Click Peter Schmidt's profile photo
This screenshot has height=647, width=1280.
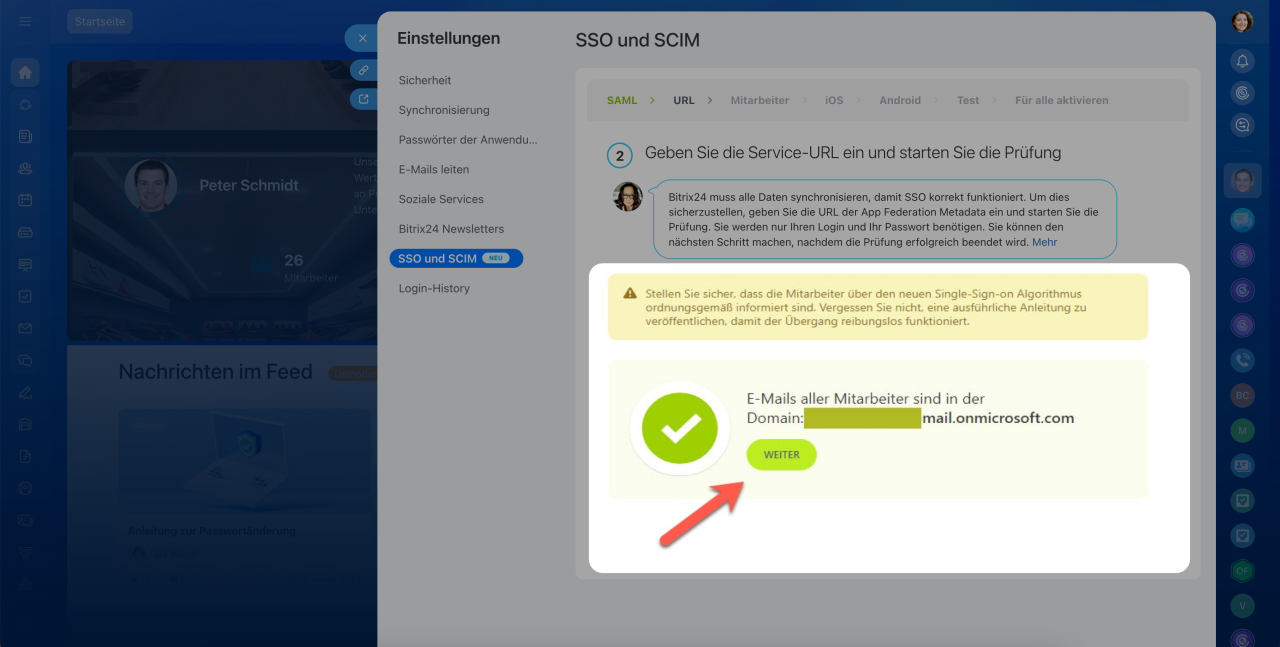click(151, 185)
